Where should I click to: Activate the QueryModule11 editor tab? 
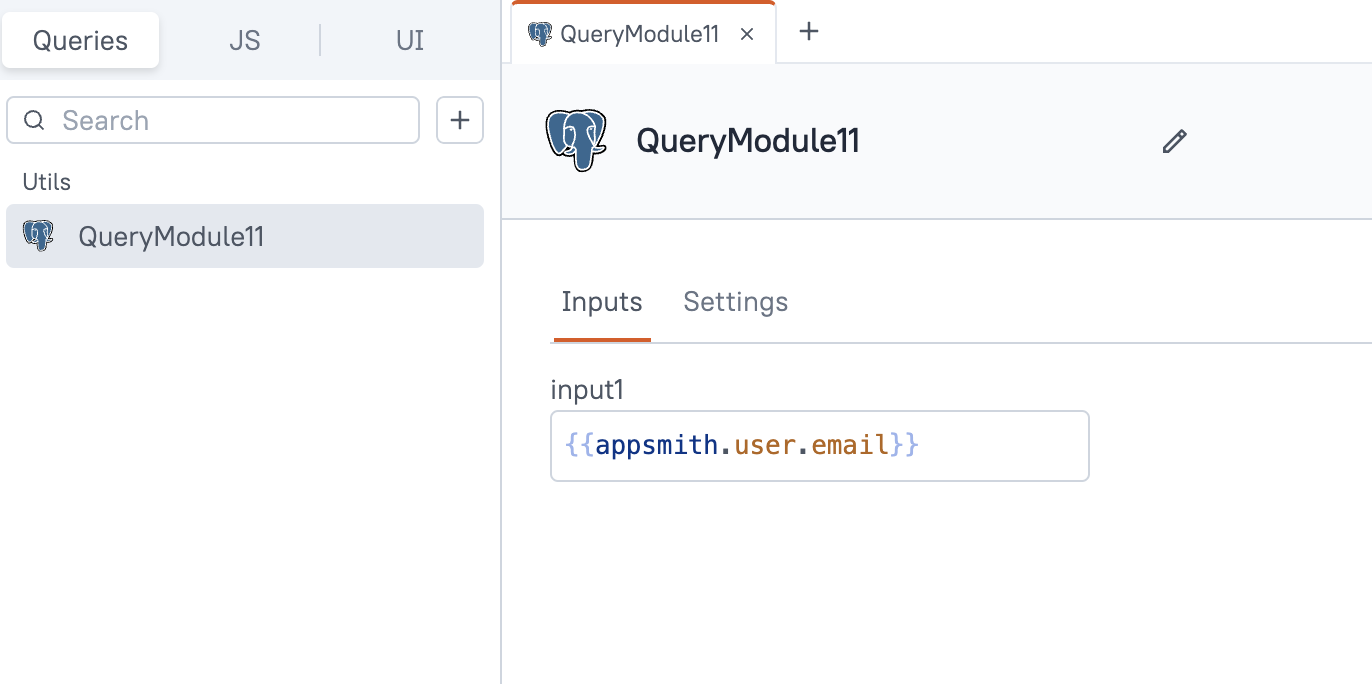coord(638,34)
